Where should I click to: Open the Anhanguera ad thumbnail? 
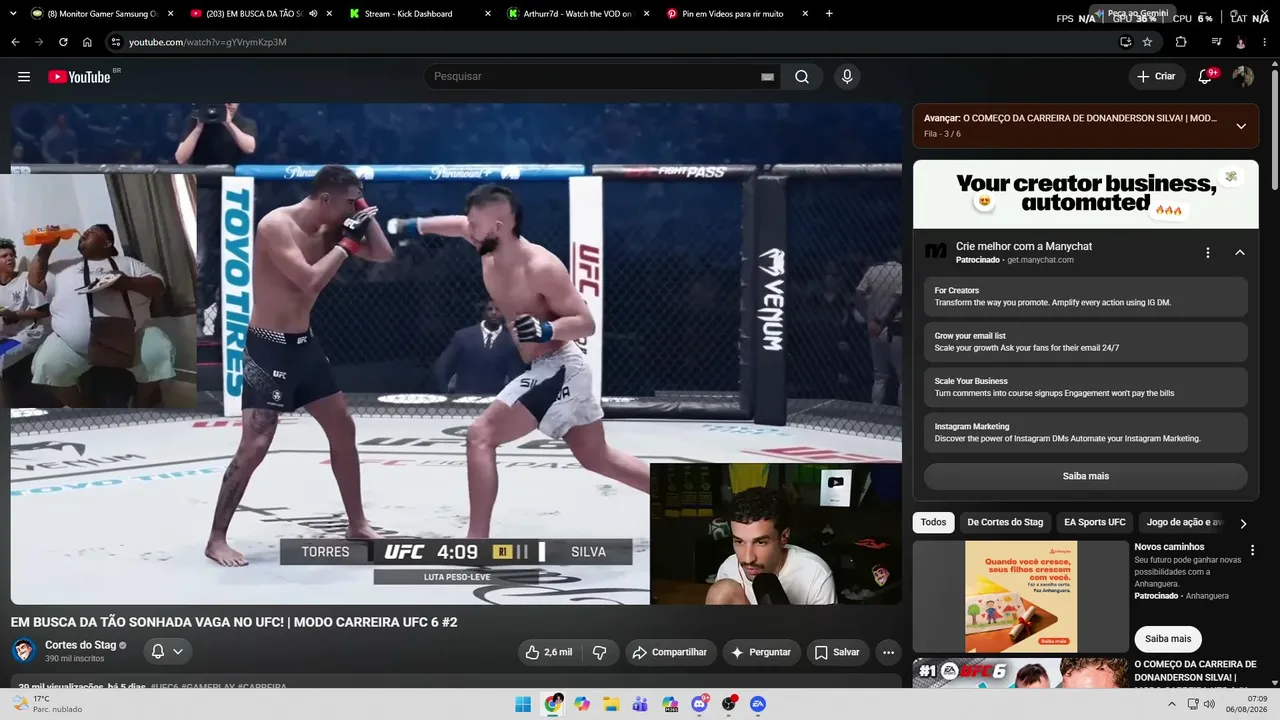[x=1021, y=597]
